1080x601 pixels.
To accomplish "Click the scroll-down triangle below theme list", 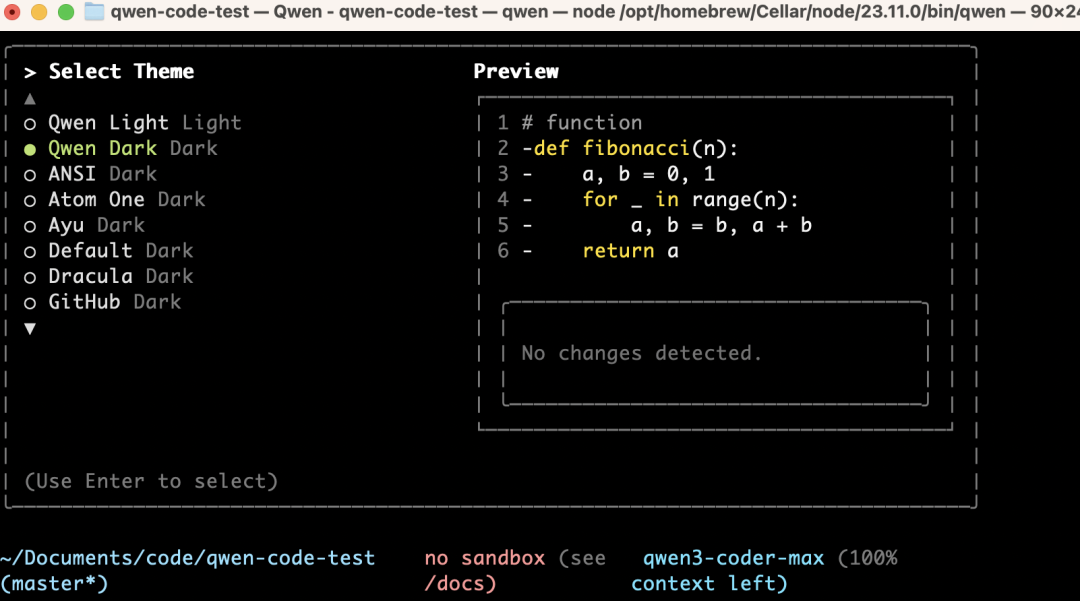I will tap(30, 329).
